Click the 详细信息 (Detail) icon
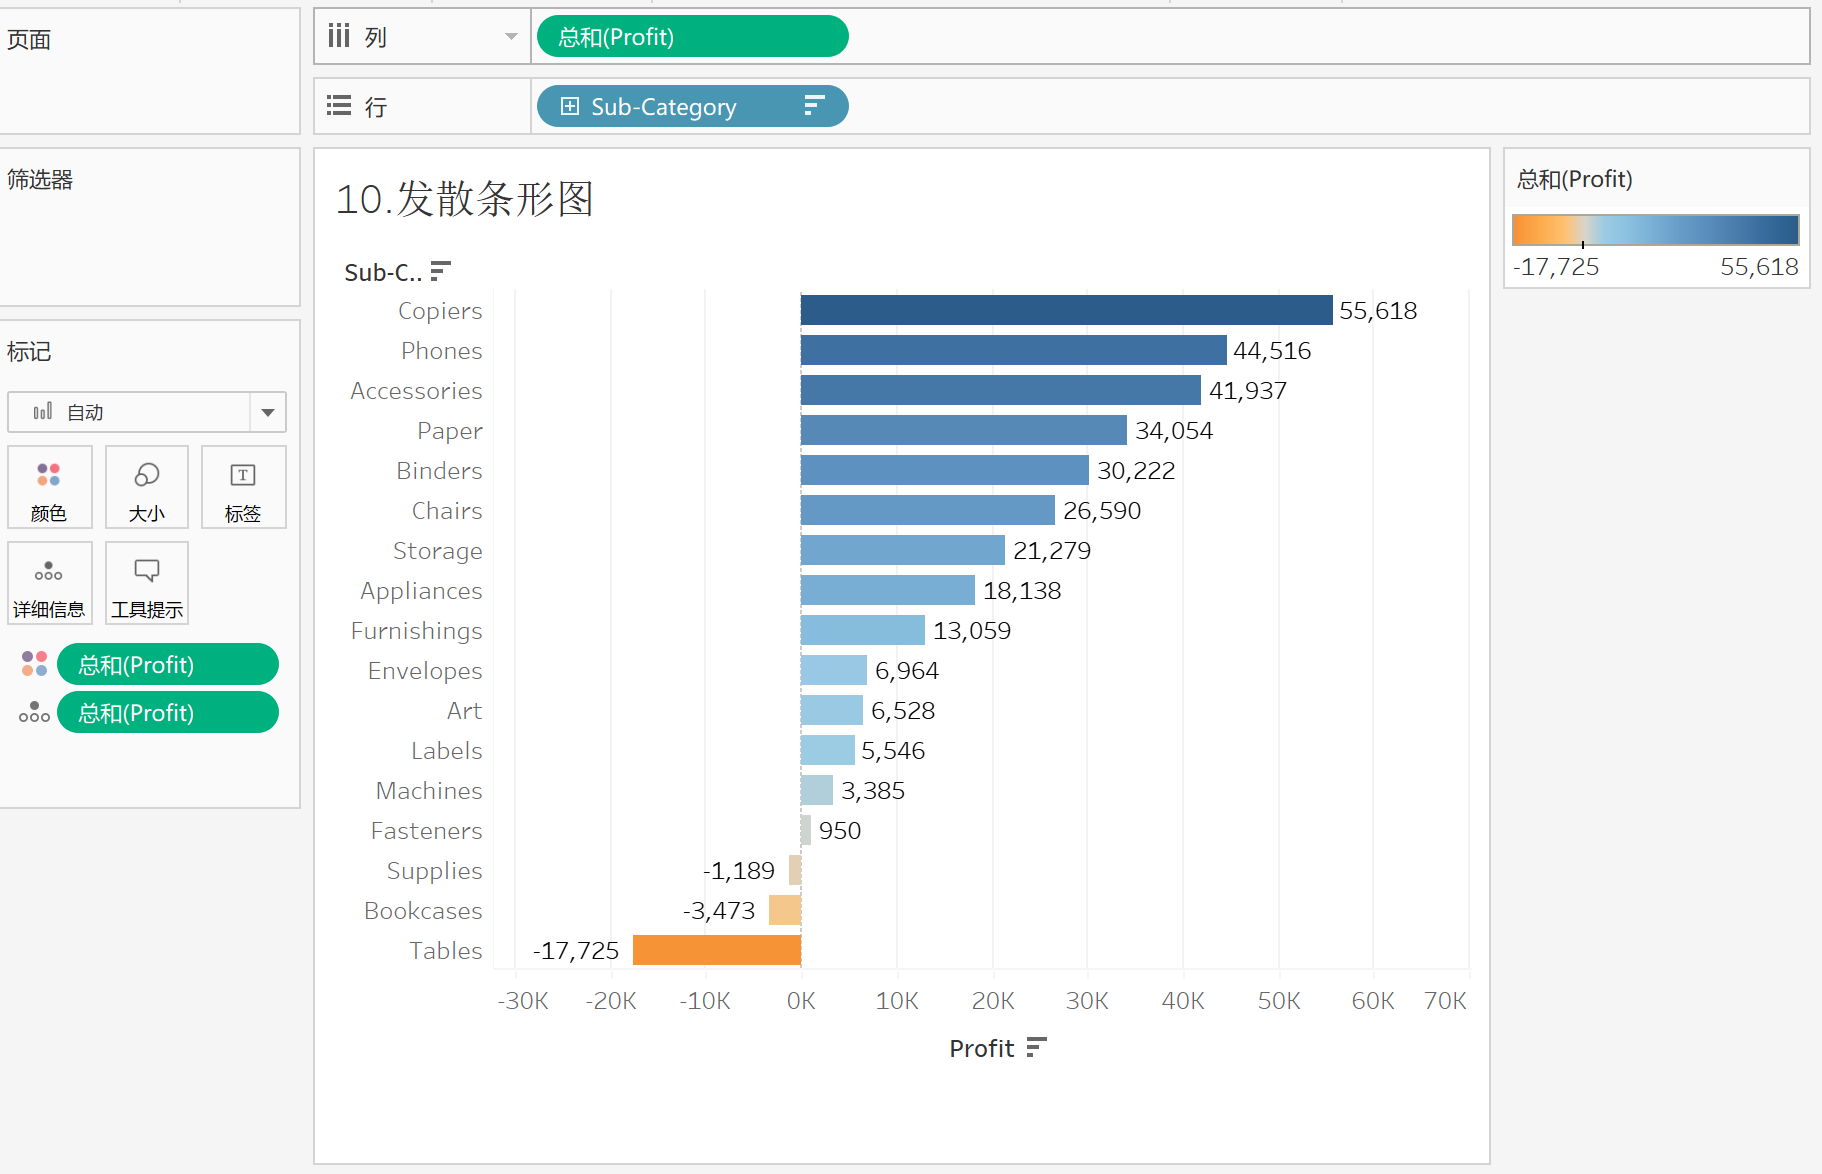The height and width of the screenshot is (1174, 1822). coord(49,583)
